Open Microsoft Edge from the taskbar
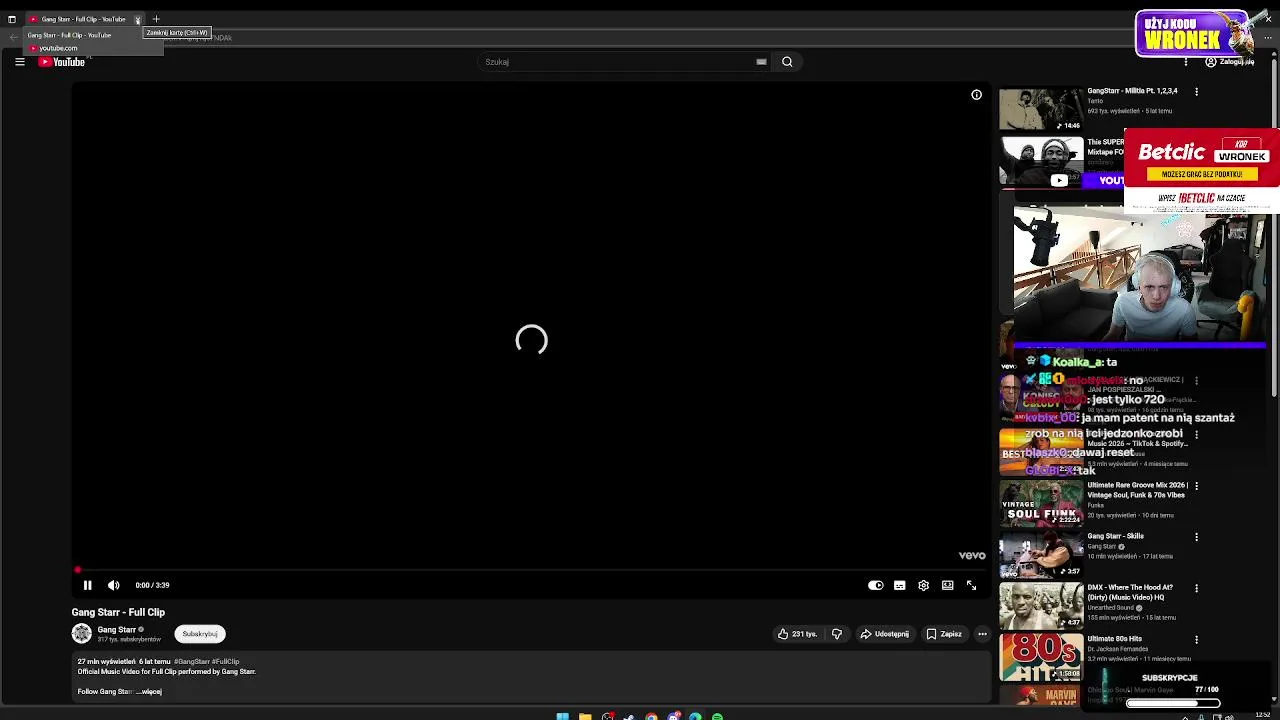This screenshot has width=1280, height=720. click(x=695, y=716)
